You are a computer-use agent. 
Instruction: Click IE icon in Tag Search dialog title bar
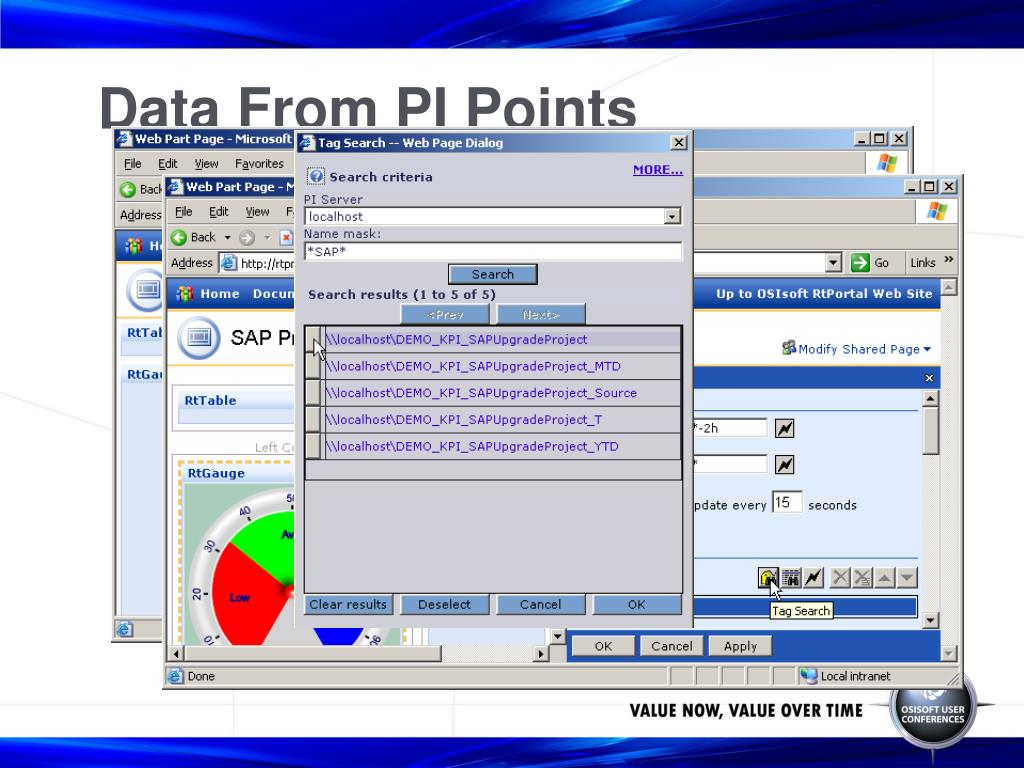(307, 142)
